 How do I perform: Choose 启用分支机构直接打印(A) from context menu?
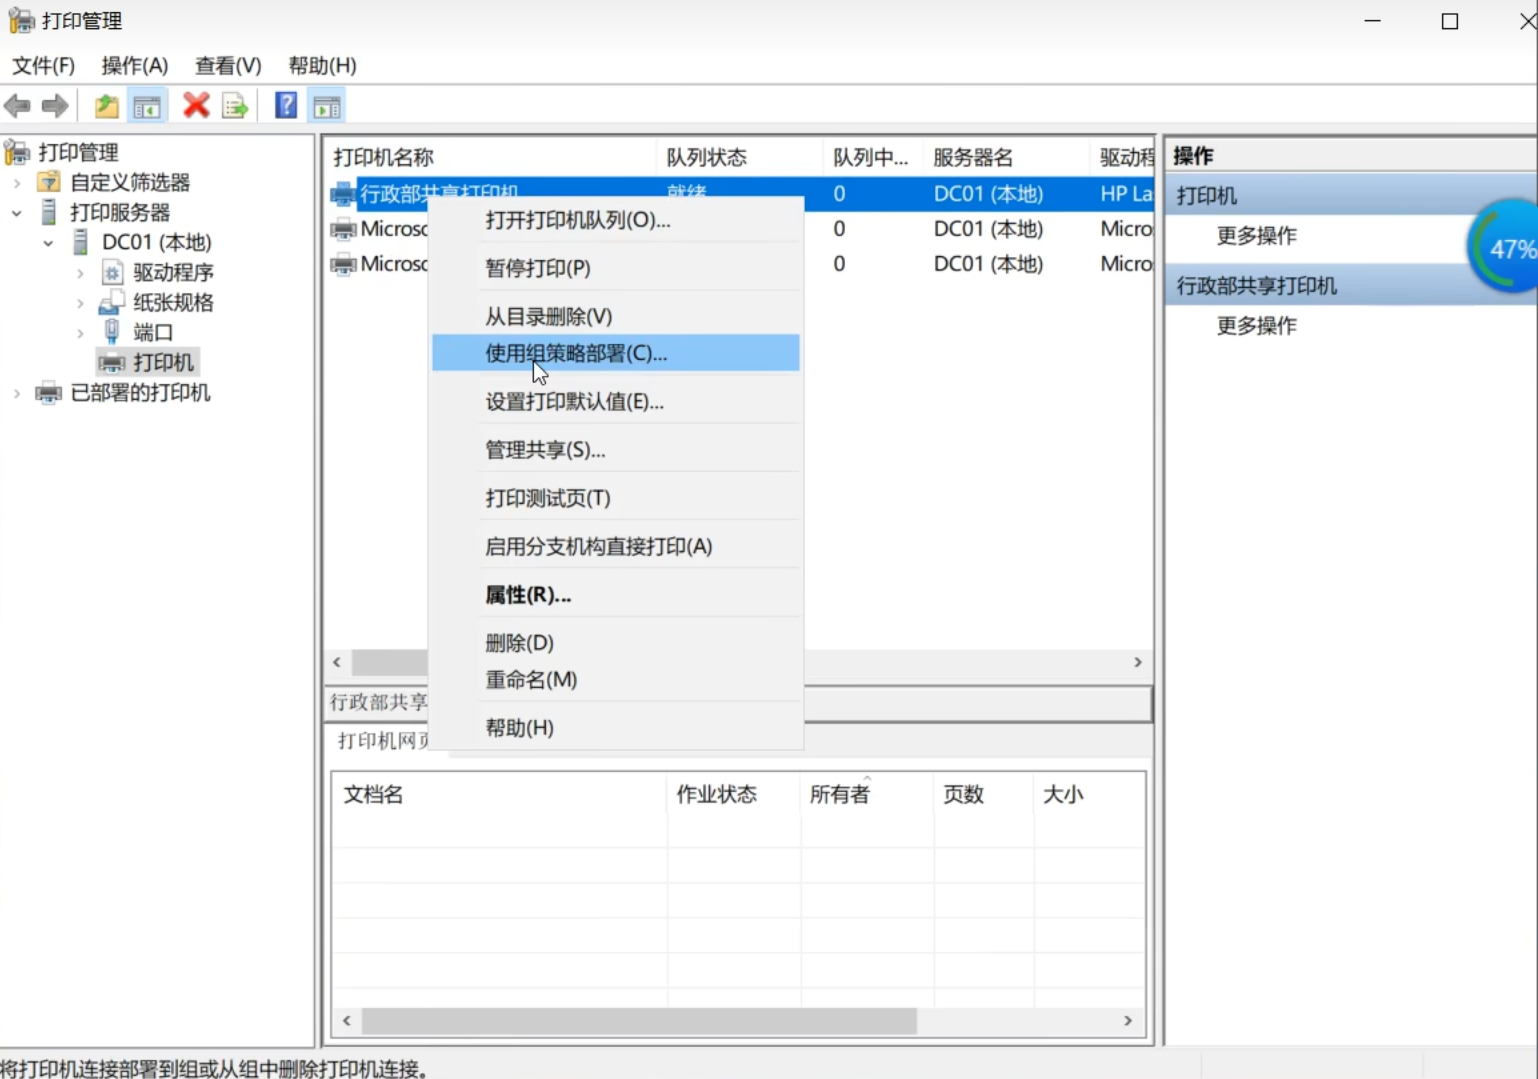[616, 546]
